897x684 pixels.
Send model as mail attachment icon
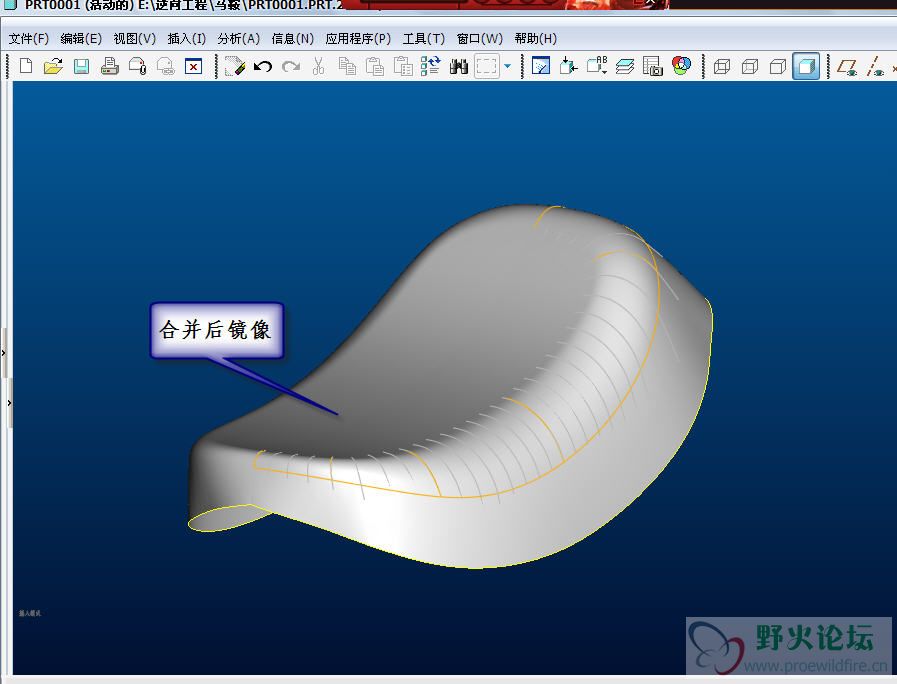click(138, 66)
